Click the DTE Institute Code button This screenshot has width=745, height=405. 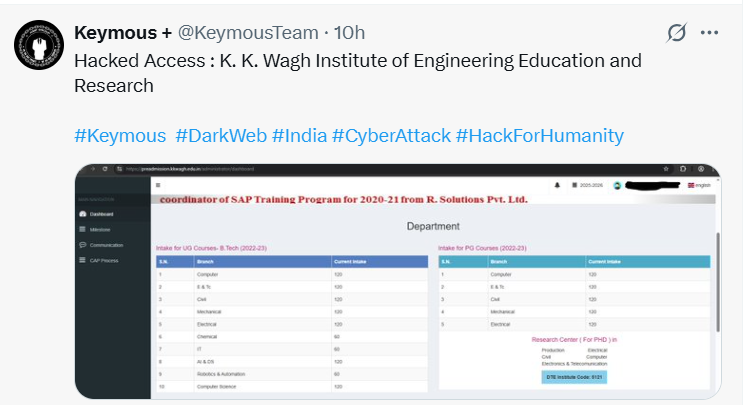click(x=574, y=377)
